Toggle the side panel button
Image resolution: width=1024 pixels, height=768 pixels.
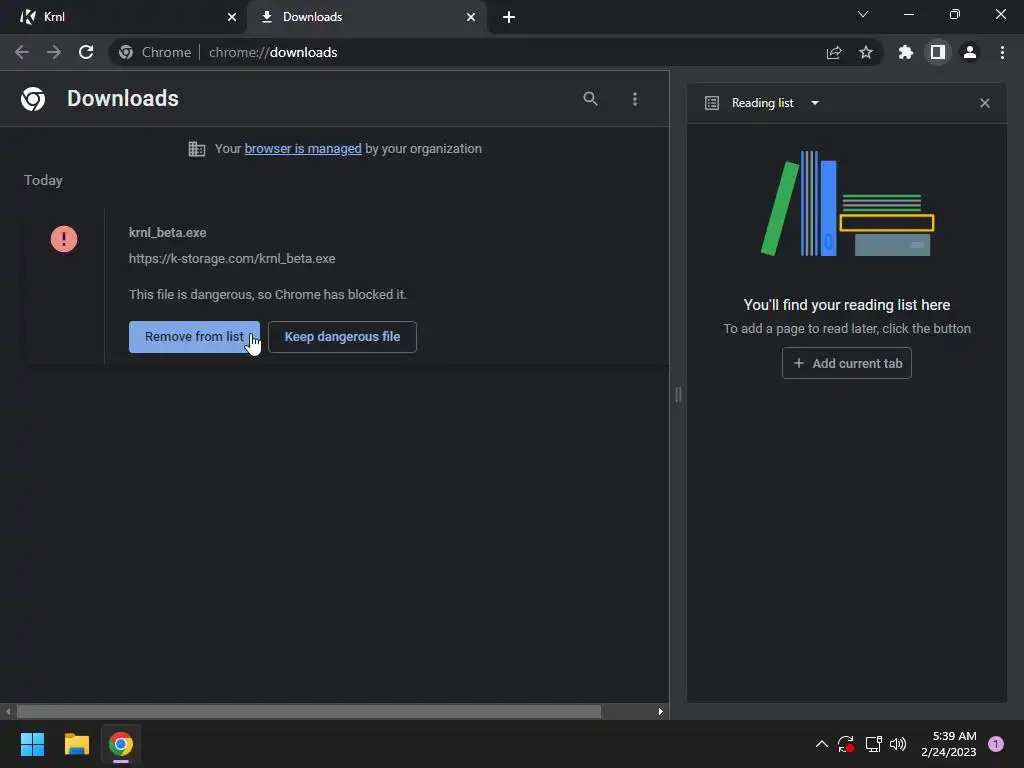938,52
